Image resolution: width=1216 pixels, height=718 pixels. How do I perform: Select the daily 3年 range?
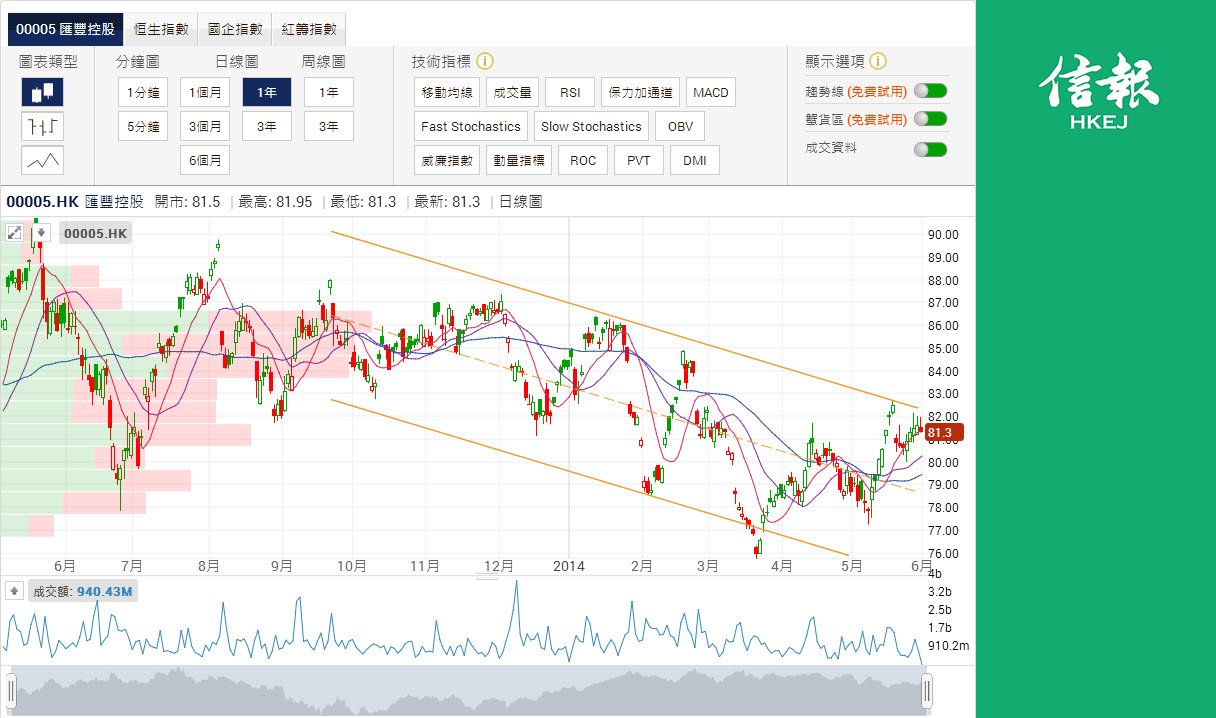(267, 126)
